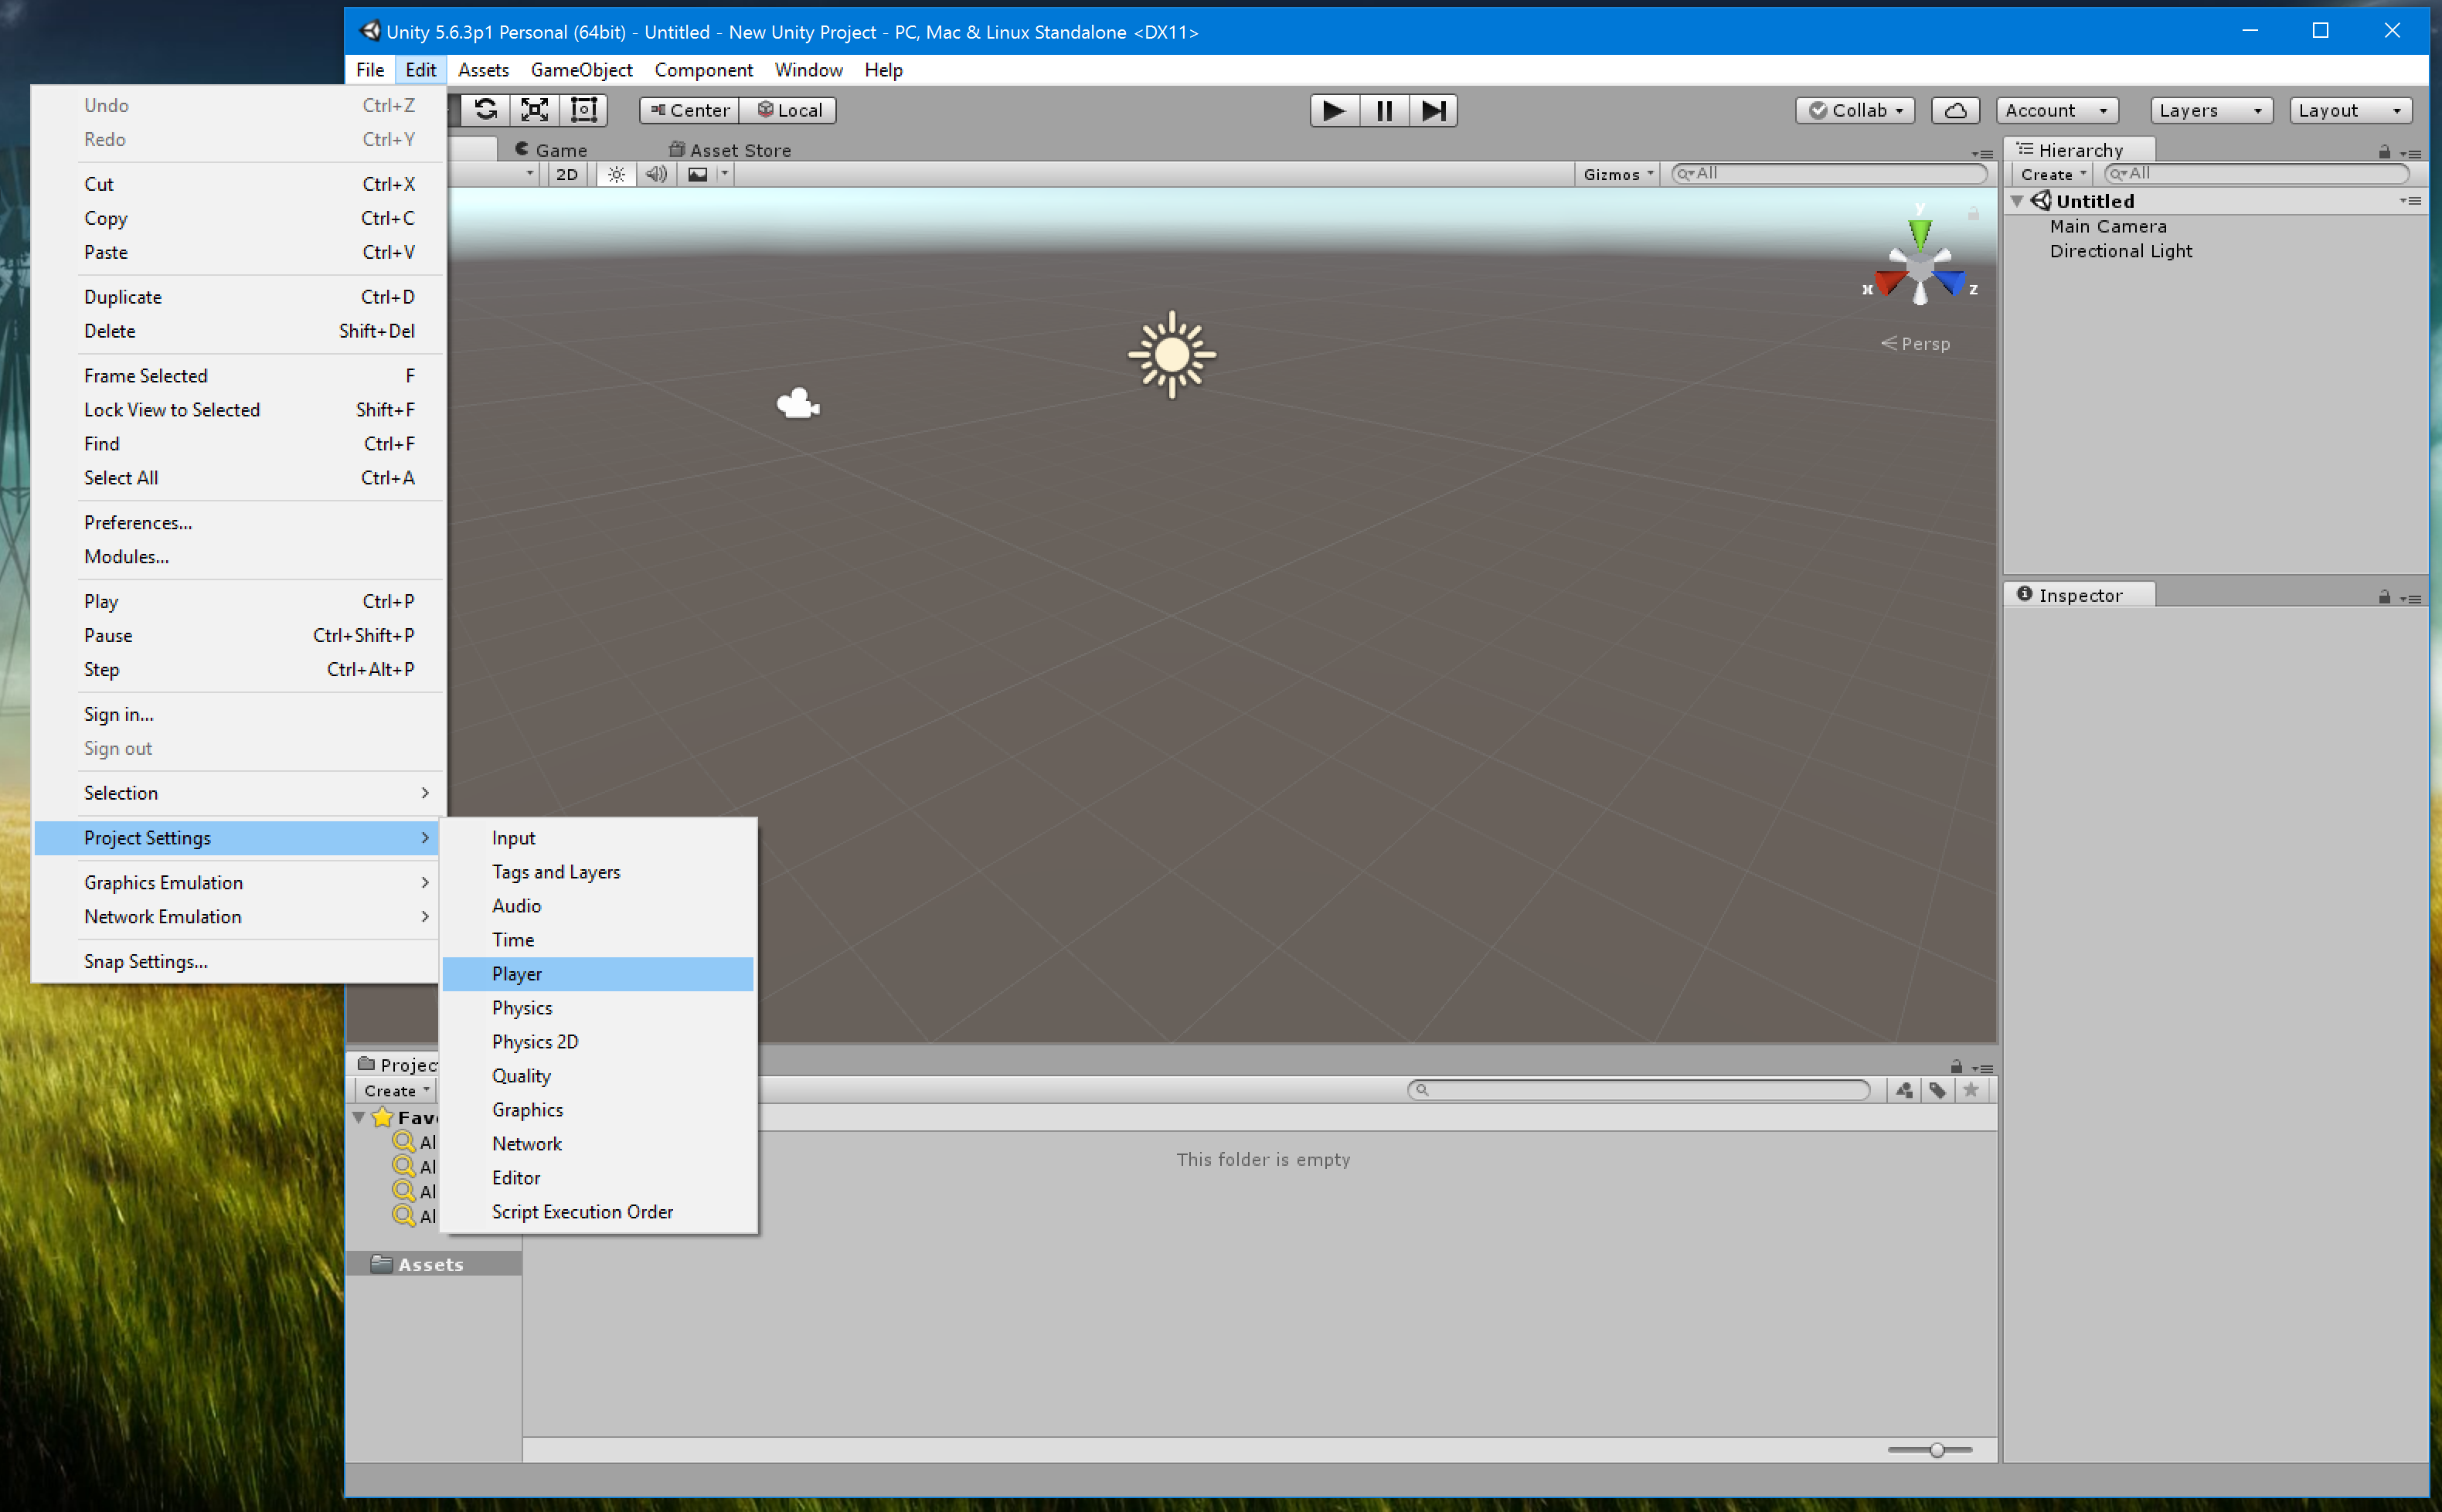Select the Rect transform tool icon

pos(584,110)
